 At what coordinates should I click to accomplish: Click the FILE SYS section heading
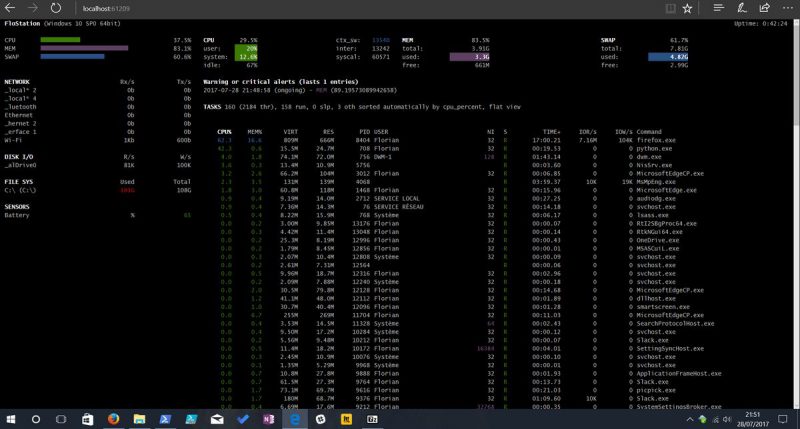tap(18, 182)
